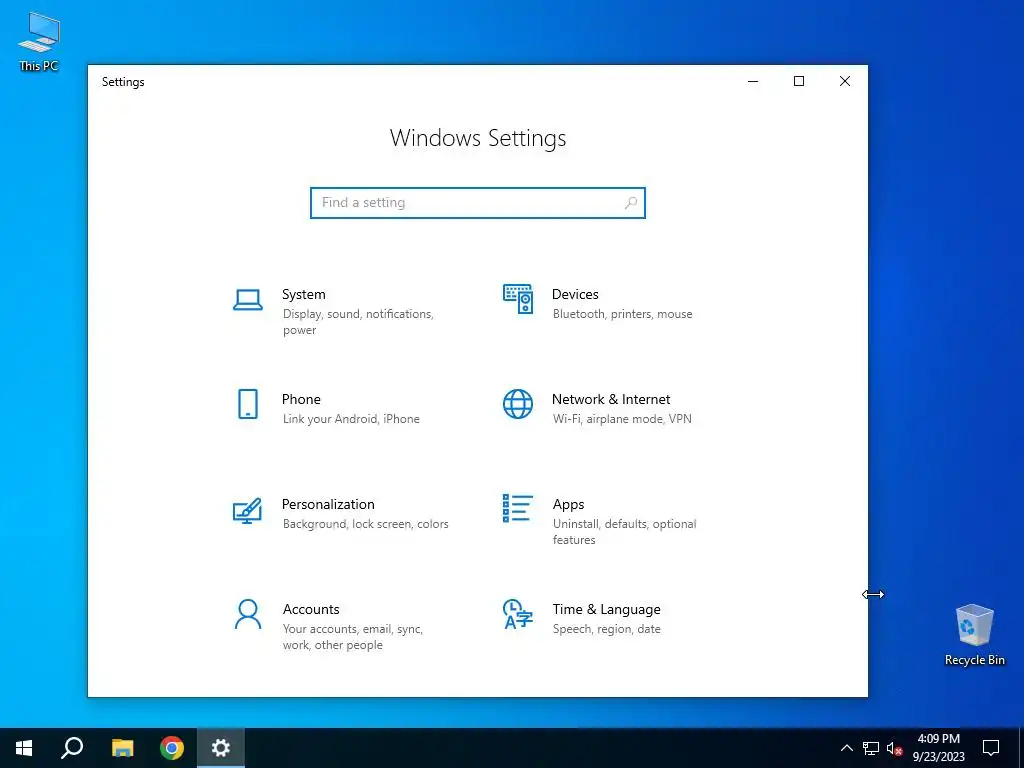Image resolution: width=1024 pixels, height=768 pixels.
Task: Open the Network & Internet globe icon
Action: pyautogui.click(x=518, y=404)
